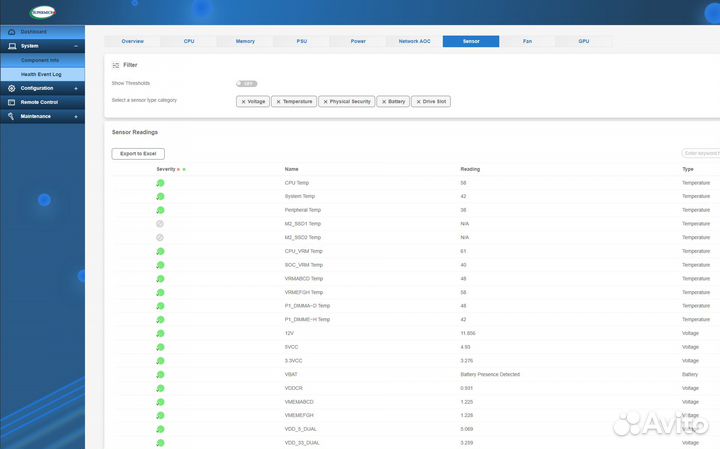Switch to the Network AOC tab
The width and height of the screenshot is (720, 449).
coord(414,41)
